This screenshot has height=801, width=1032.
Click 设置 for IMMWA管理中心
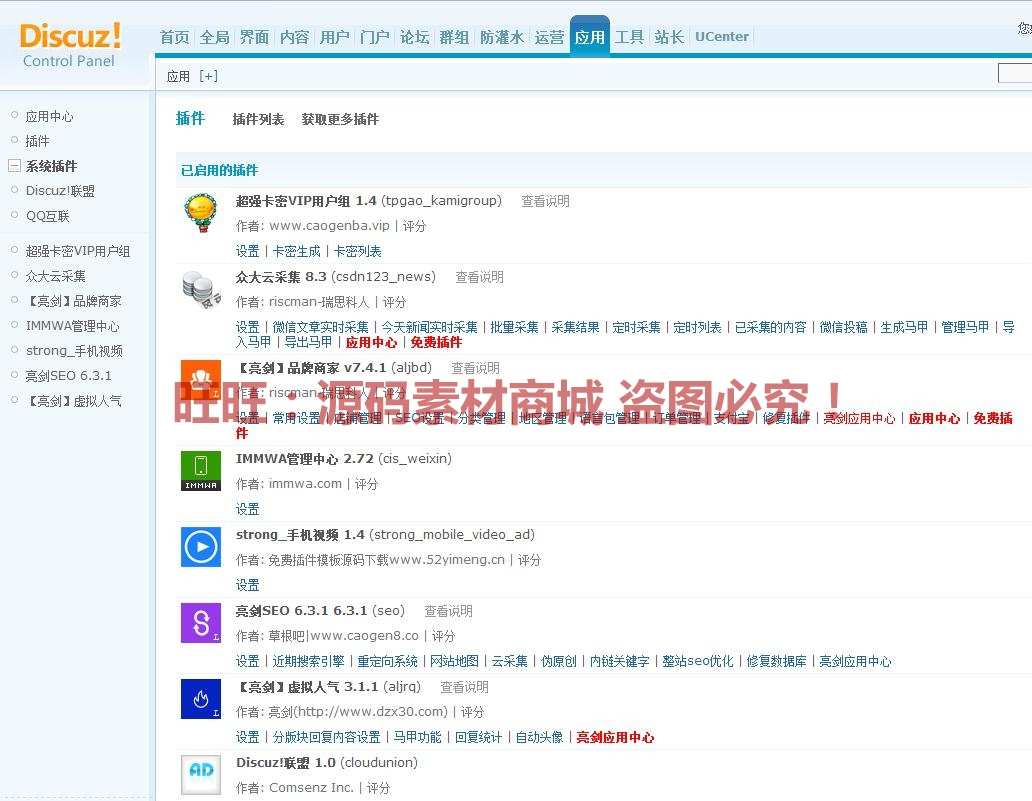coord(247,509)
